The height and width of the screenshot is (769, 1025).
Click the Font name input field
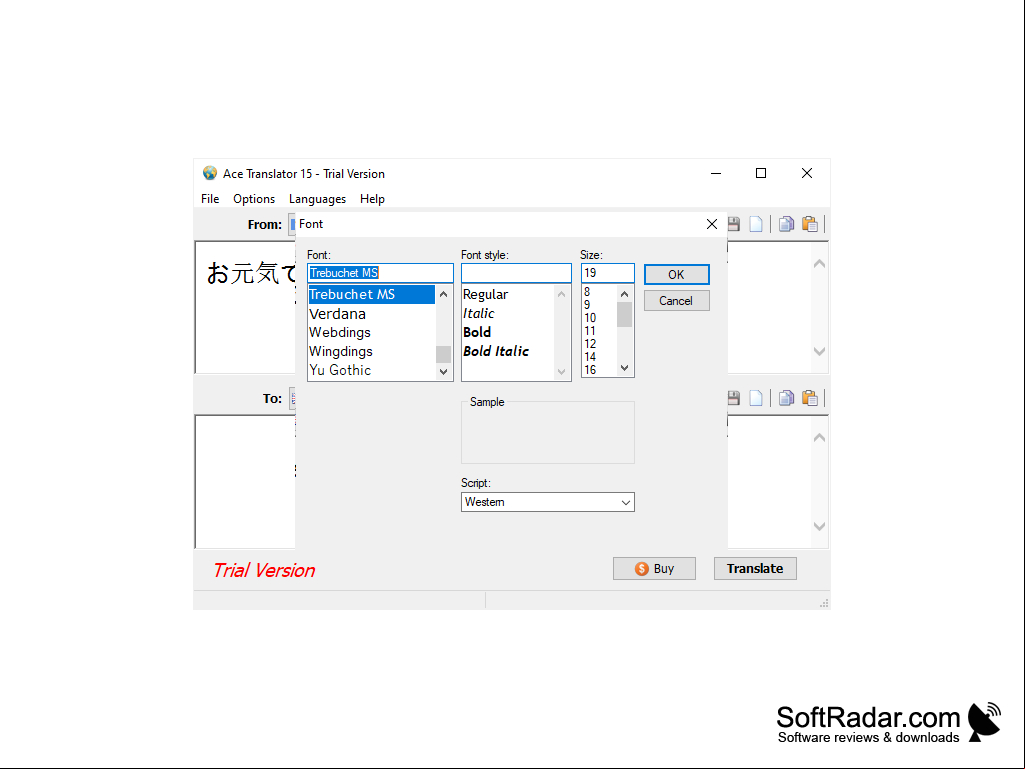pyautogui.click(x=380, y=273)
